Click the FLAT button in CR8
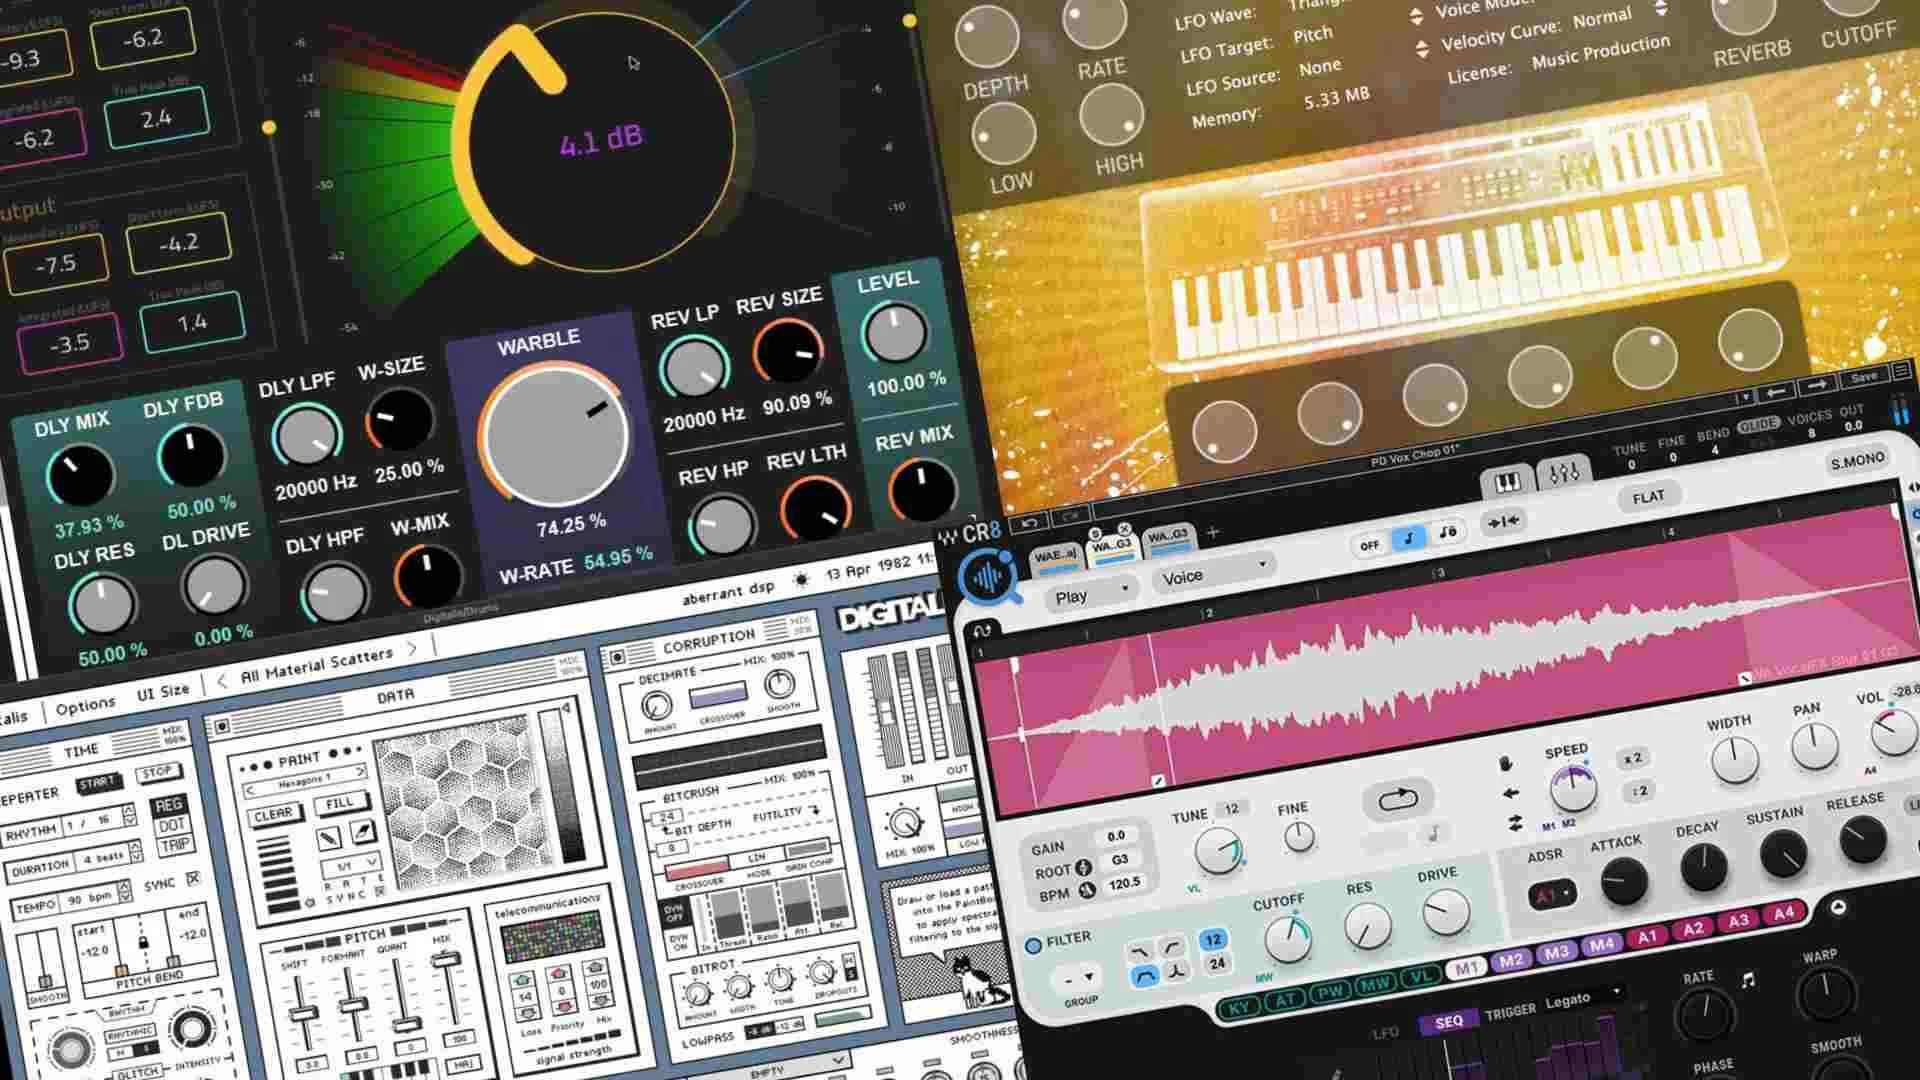This screenshot has width=1920, height=1080. coord(1648,497)
